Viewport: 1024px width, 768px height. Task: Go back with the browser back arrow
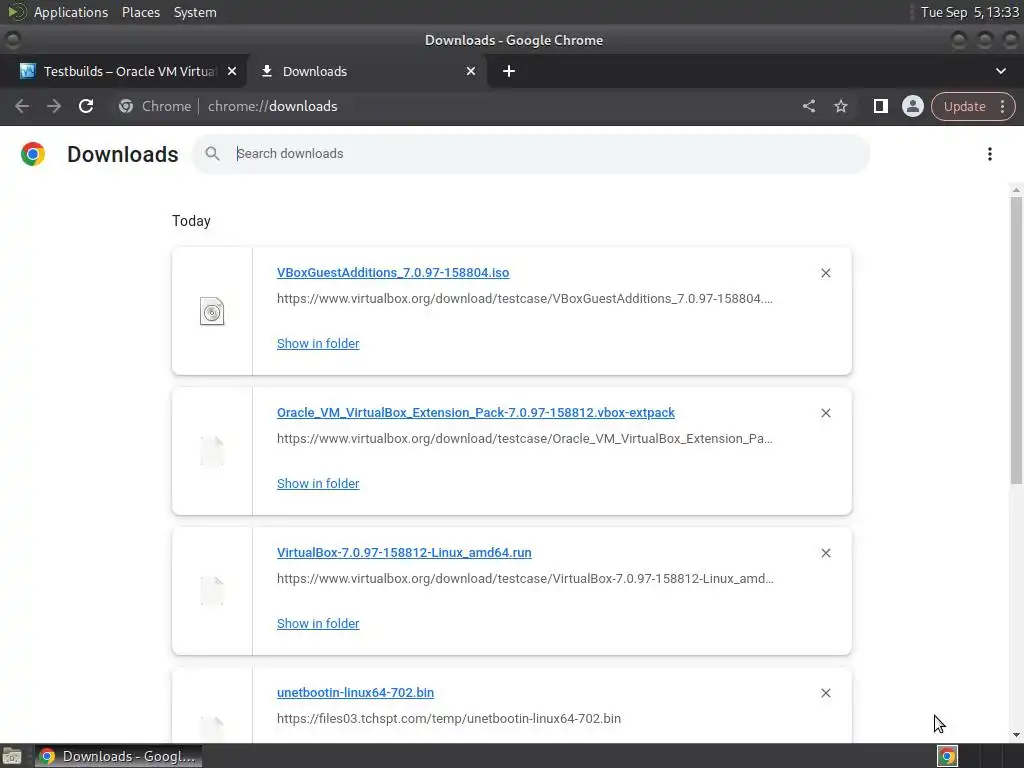(x=22, y=106)
